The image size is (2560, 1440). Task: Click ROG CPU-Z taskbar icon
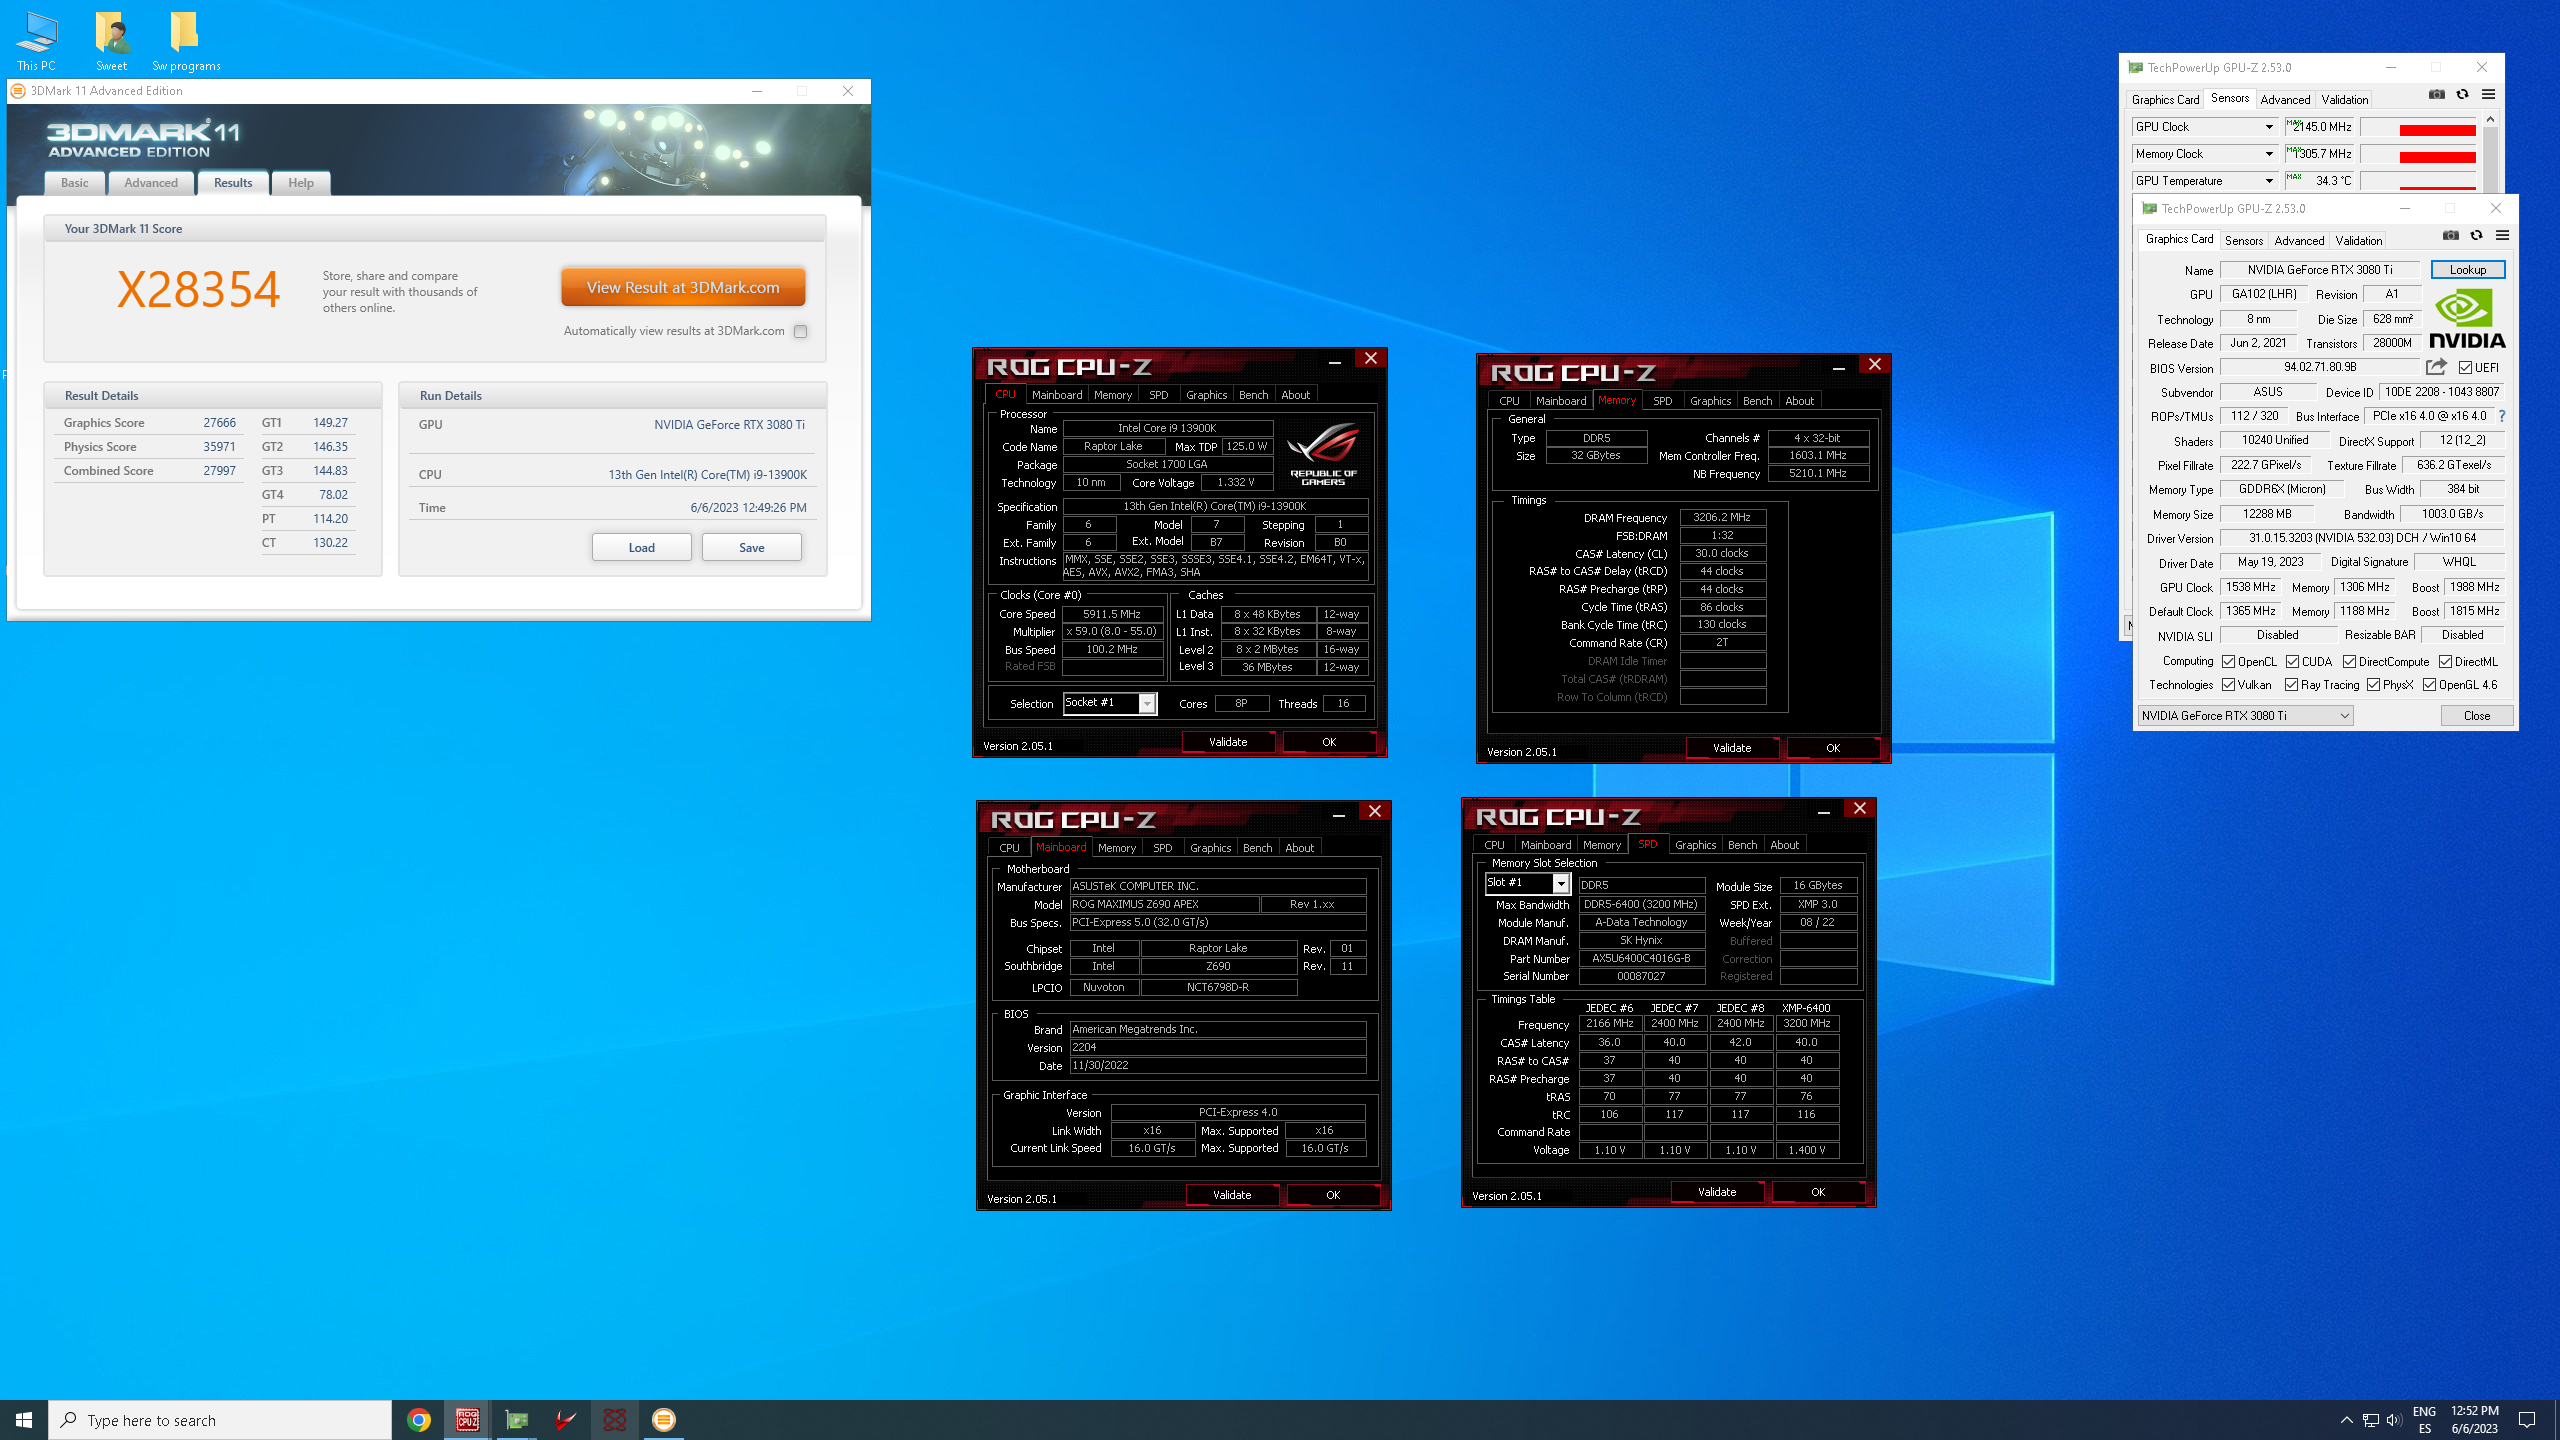point(467,1420)
